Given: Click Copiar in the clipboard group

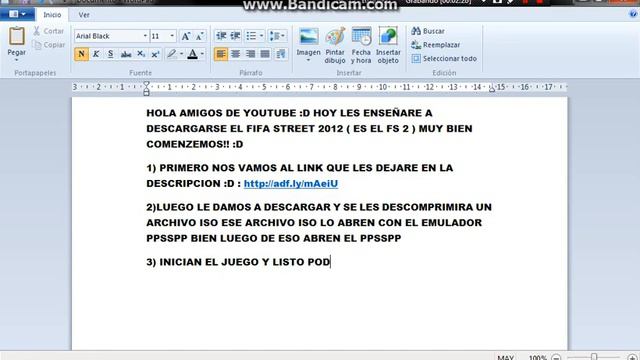Looking at the screenshot, I should (x=49, y=45).
